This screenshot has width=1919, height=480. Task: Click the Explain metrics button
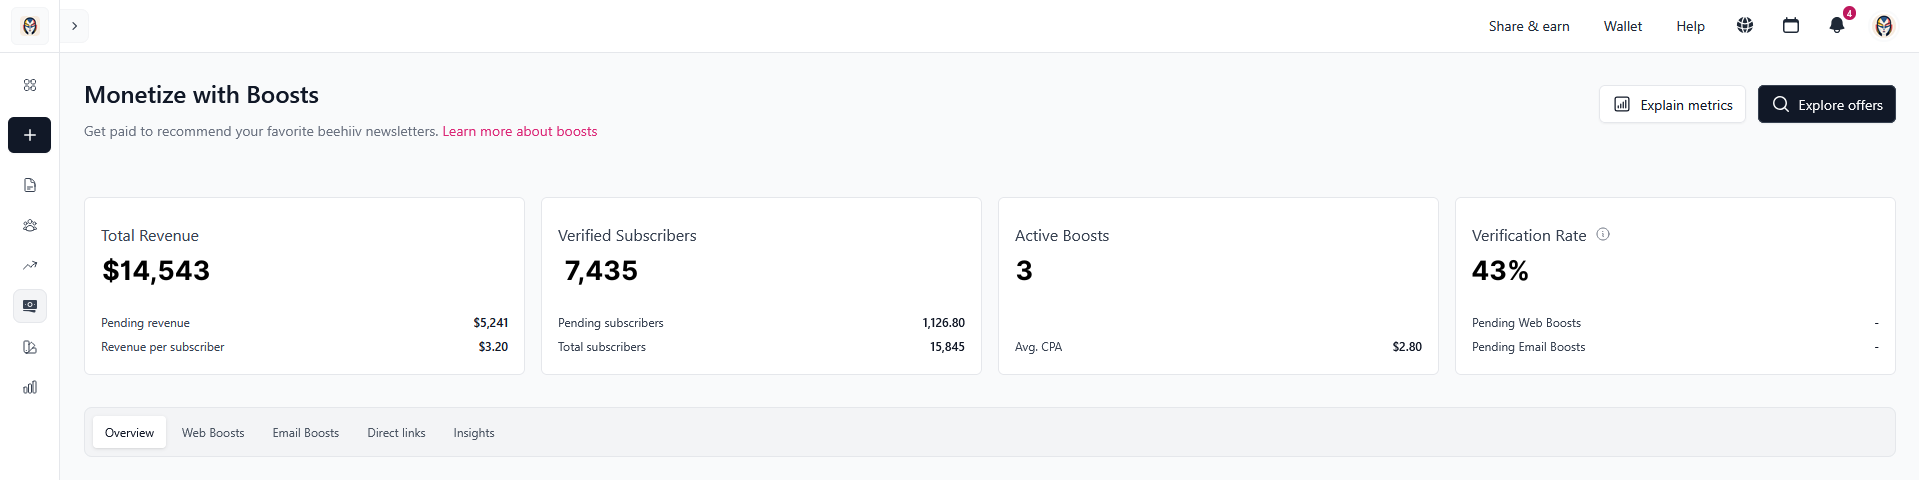click(x=1672, y=105)
